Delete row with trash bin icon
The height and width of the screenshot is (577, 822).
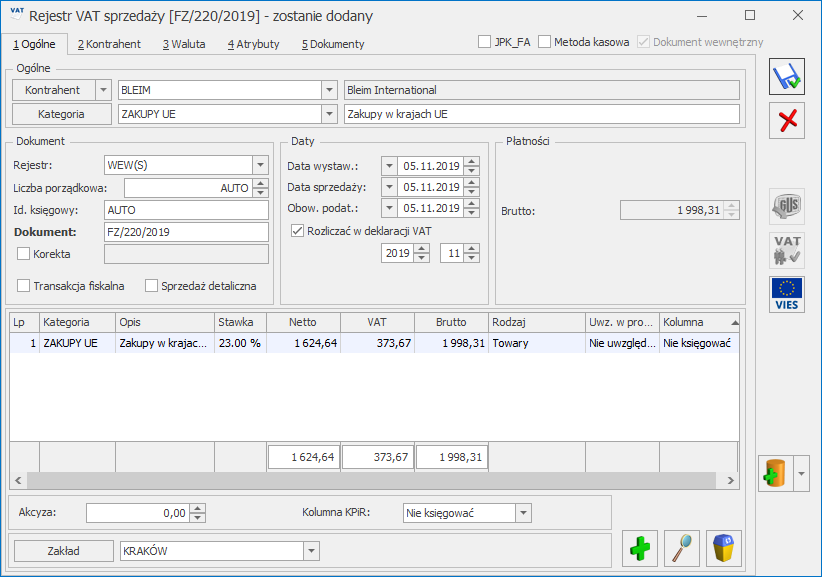click(723, 549)
